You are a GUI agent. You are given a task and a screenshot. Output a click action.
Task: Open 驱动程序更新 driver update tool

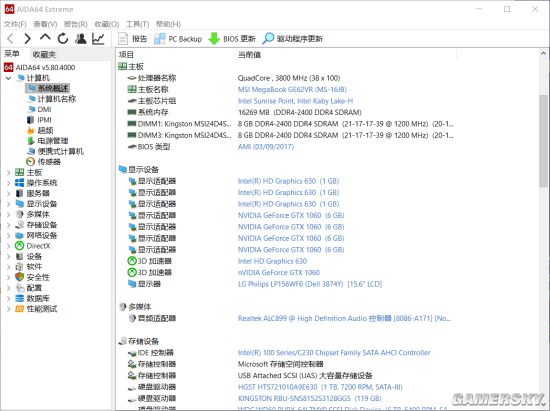point(293,39)
